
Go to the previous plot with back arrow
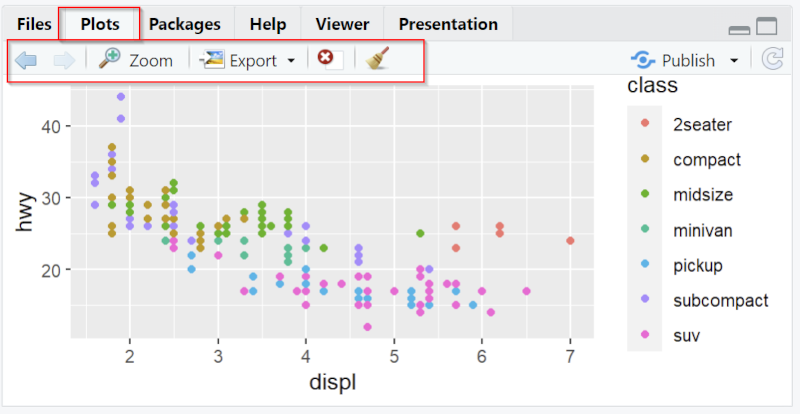coord(26,60)
